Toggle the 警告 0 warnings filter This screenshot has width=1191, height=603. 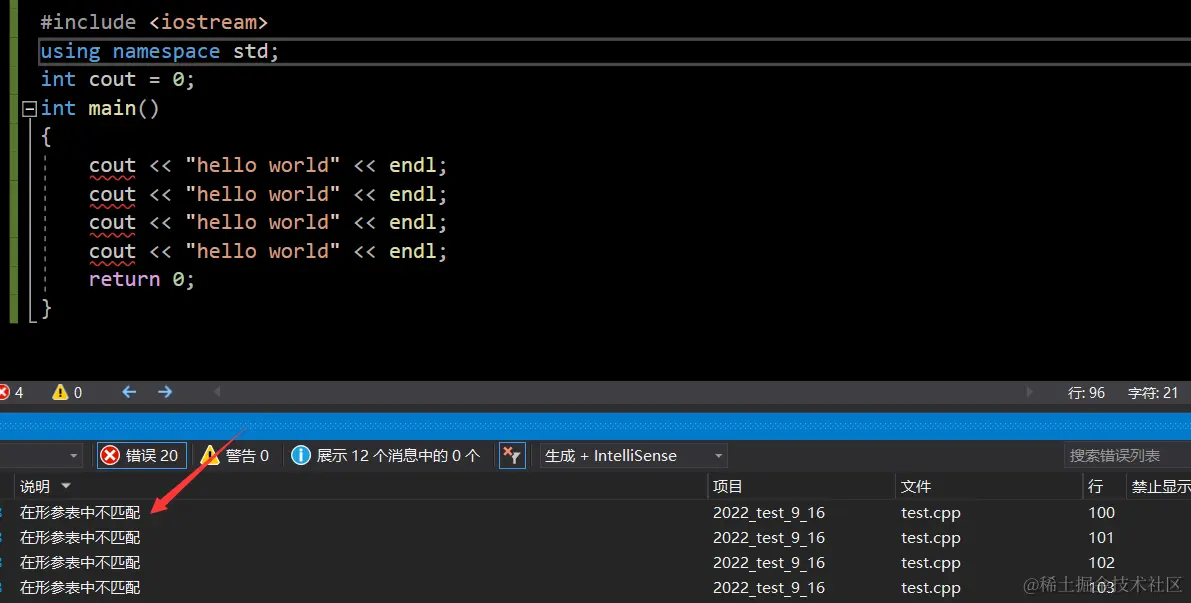click(x=235, y=456)
